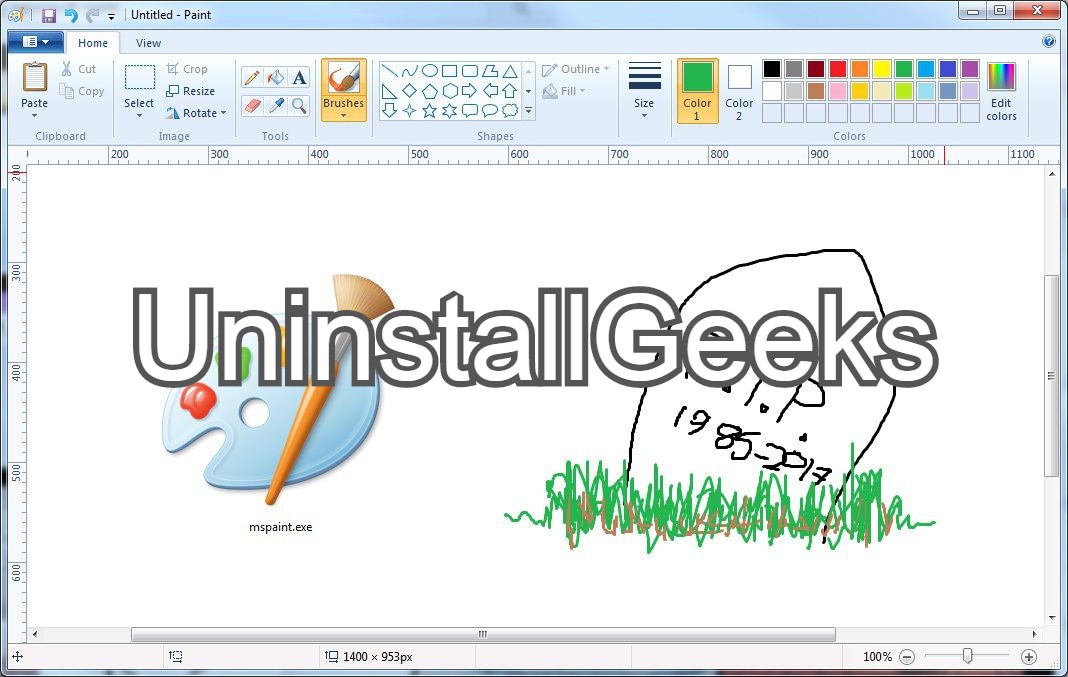Open Paint Help question mark icon
This screenshot has height=677, width=1068.
tap(1049, 41)
